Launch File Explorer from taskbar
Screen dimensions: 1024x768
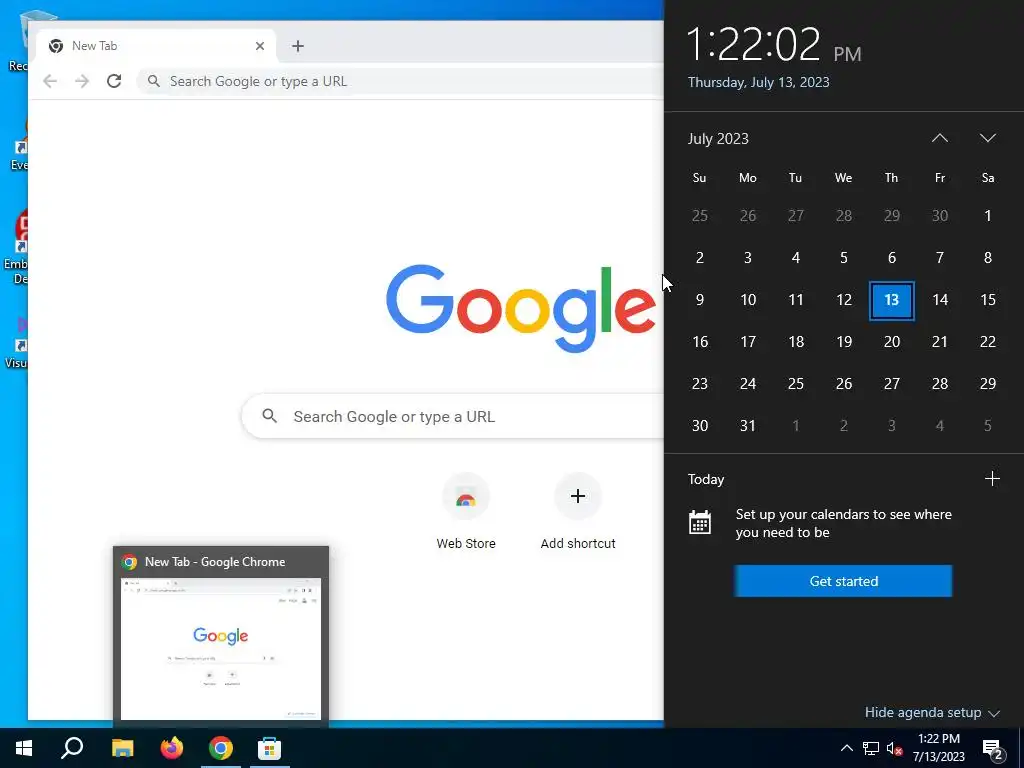point(122,748)
